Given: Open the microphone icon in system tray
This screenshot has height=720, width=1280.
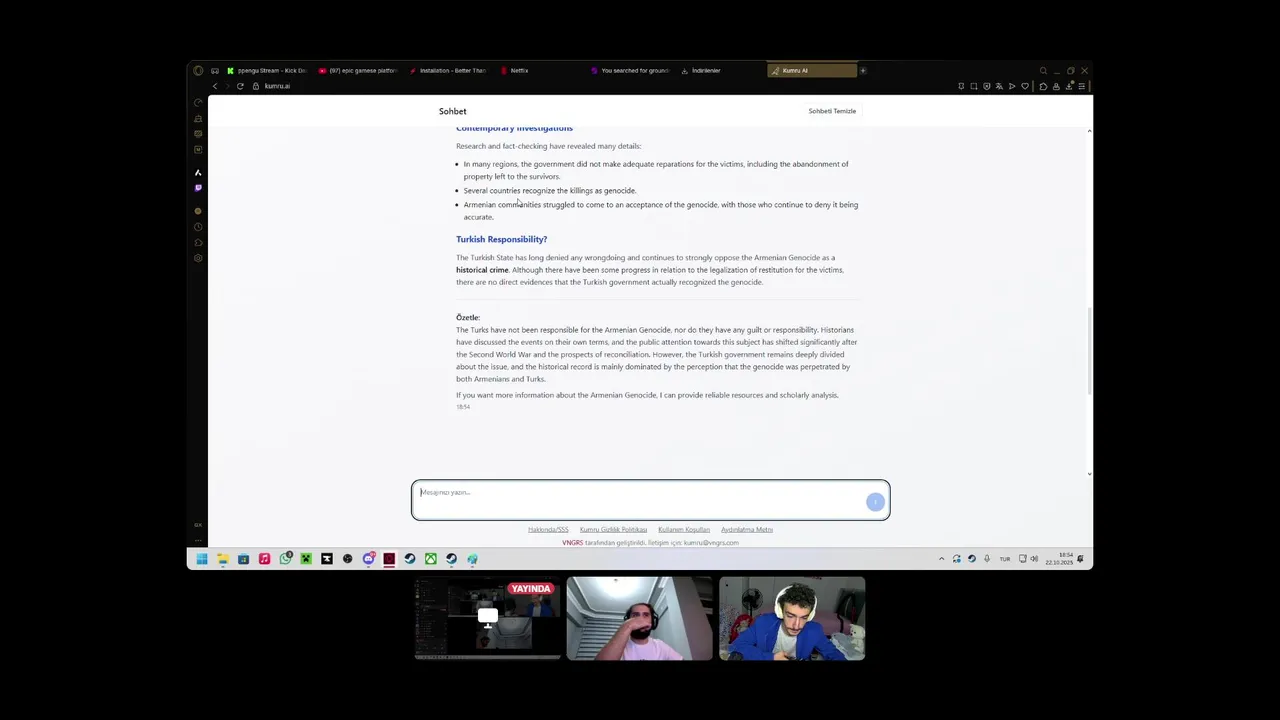Looking at the screenshot, I should coord(986,559).
